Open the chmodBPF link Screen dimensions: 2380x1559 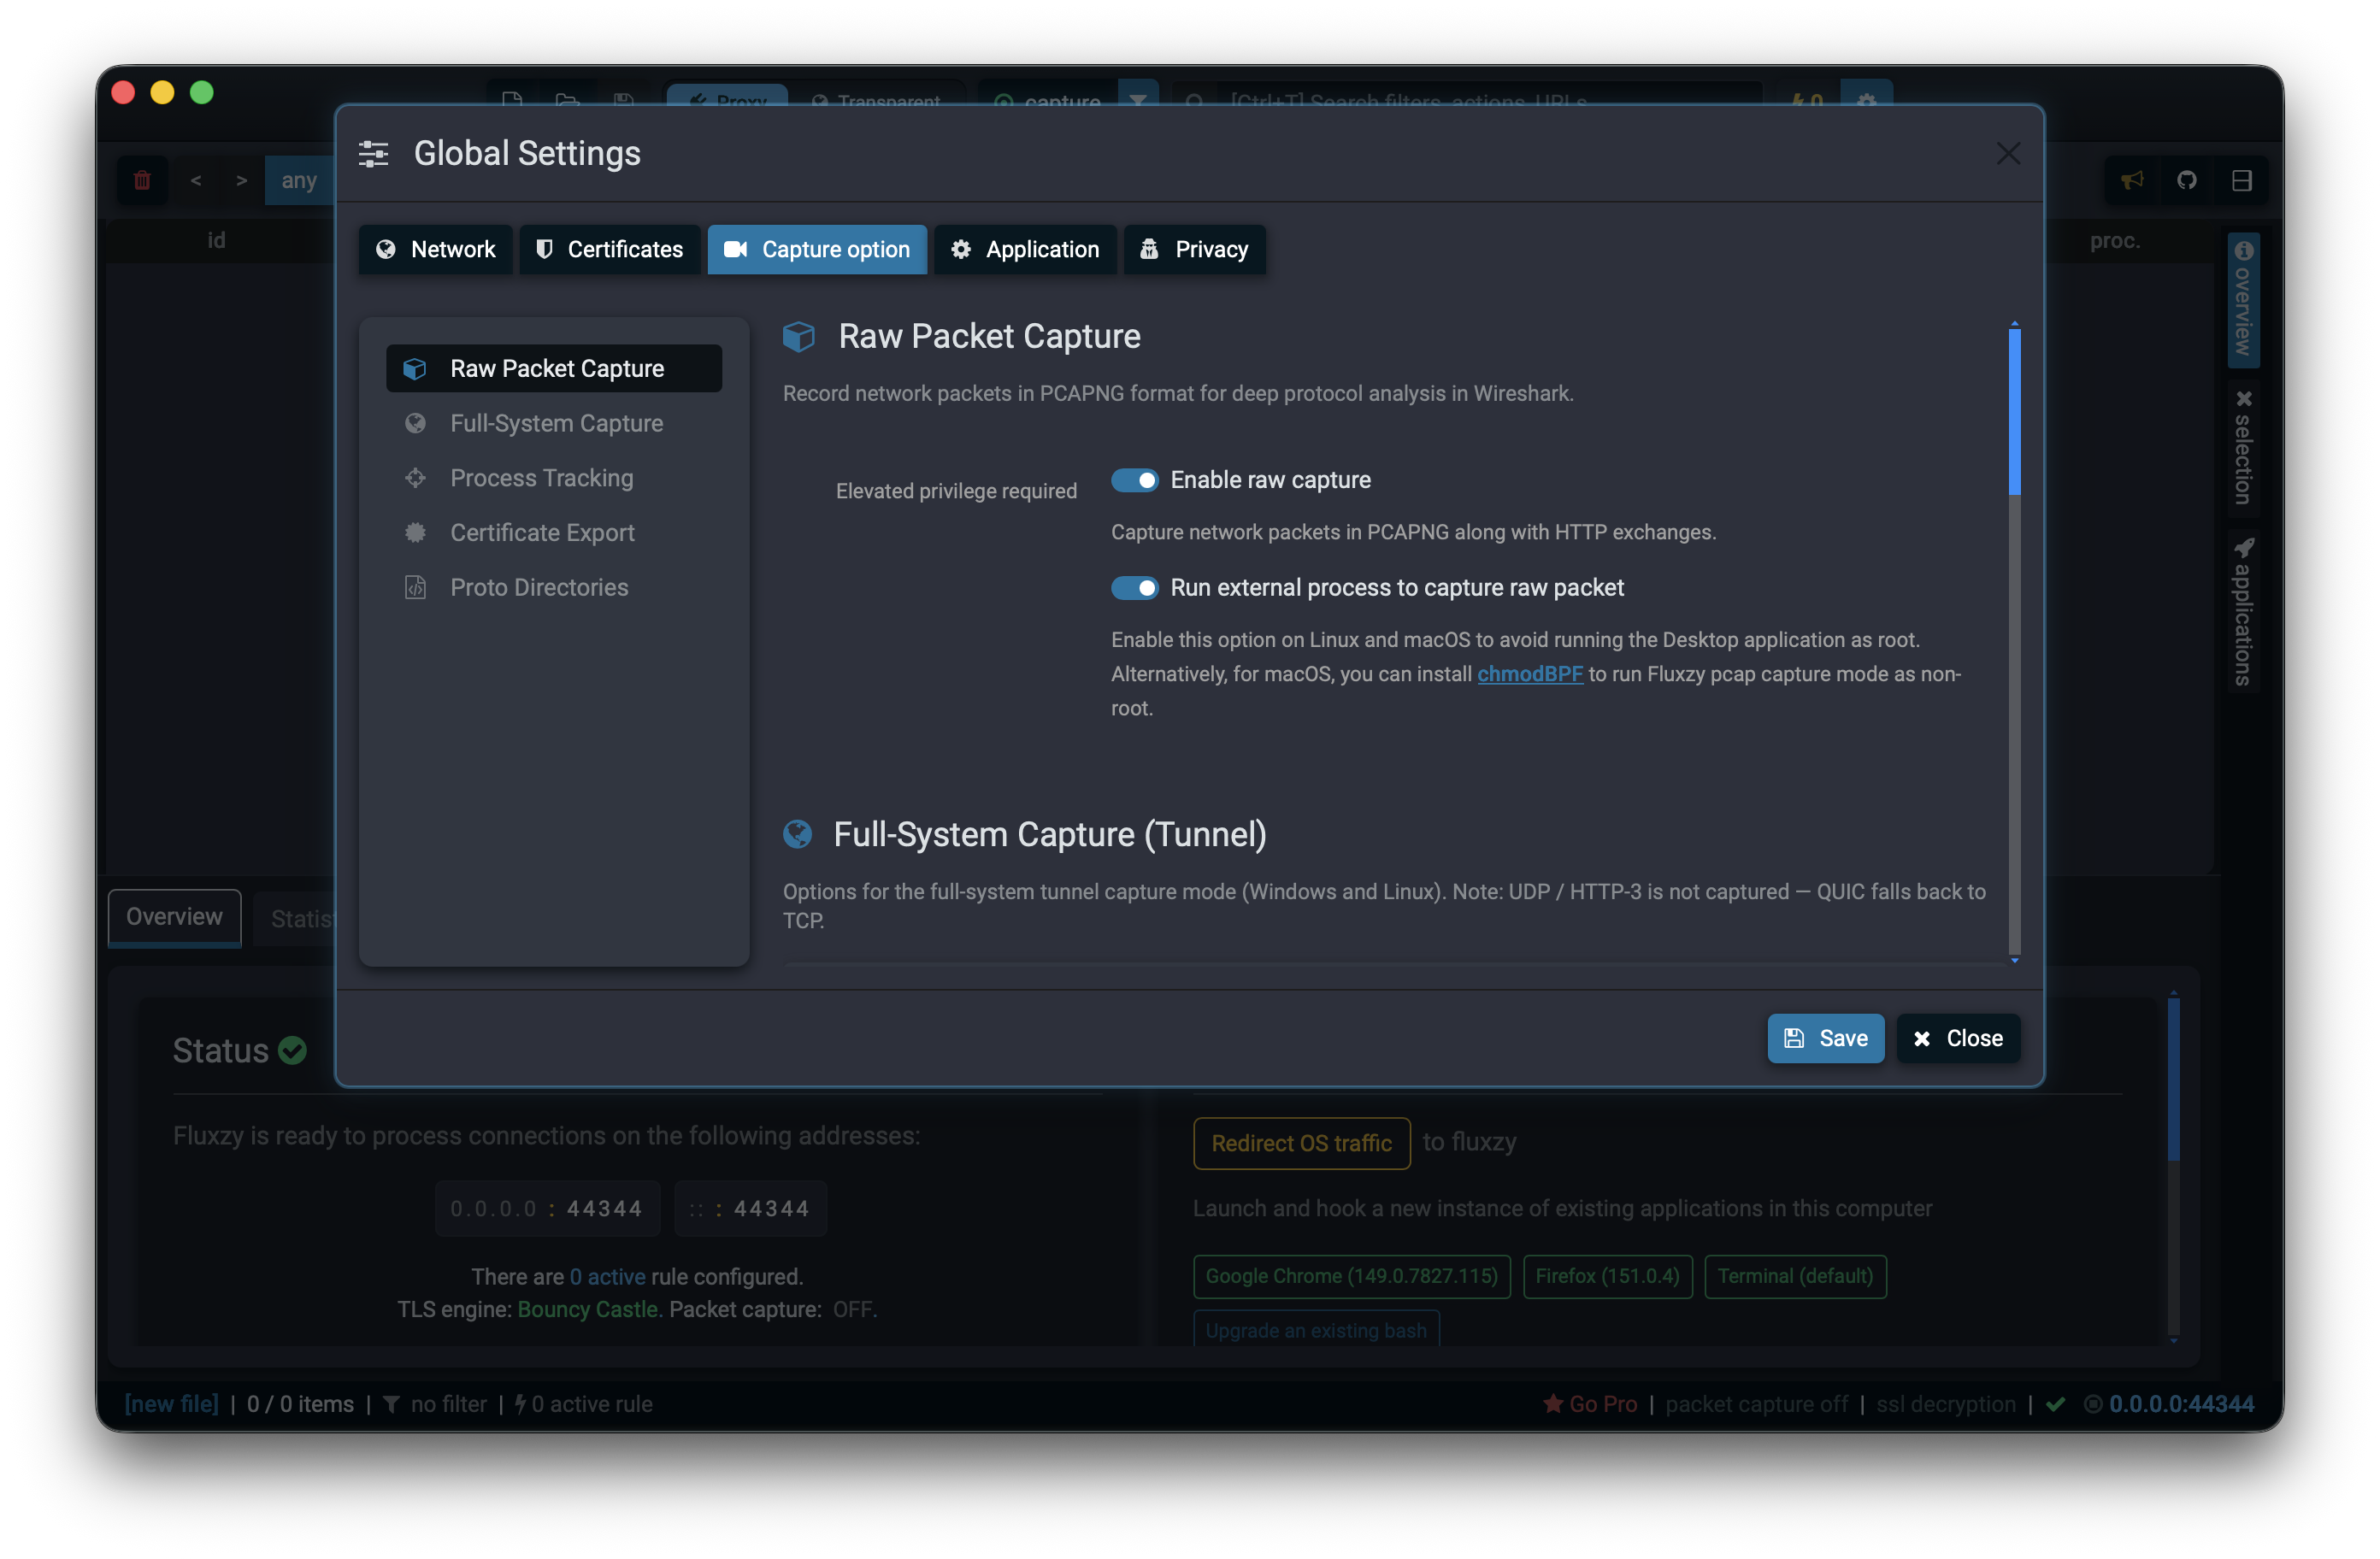click(x=1530, y=674)
